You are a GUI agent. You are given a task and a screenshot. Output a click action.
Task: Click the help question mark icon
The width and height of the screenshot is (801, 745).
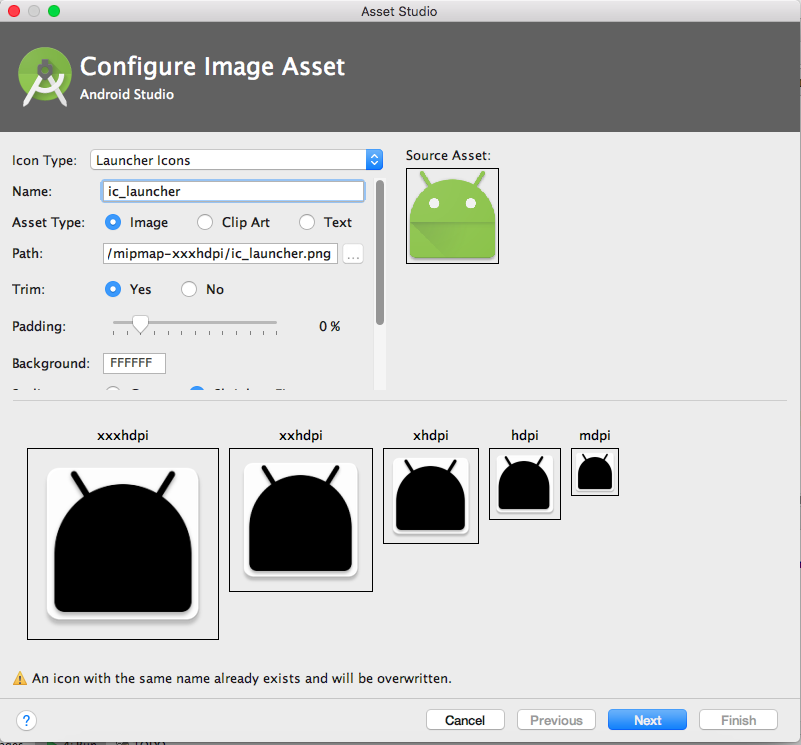tap(27, 720)
